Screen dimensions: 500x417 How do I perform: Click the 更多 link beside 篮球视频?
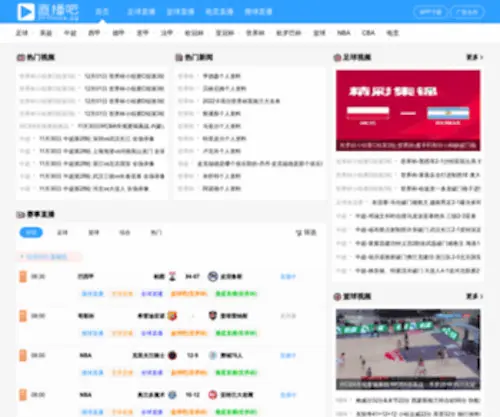coord(474,296)
